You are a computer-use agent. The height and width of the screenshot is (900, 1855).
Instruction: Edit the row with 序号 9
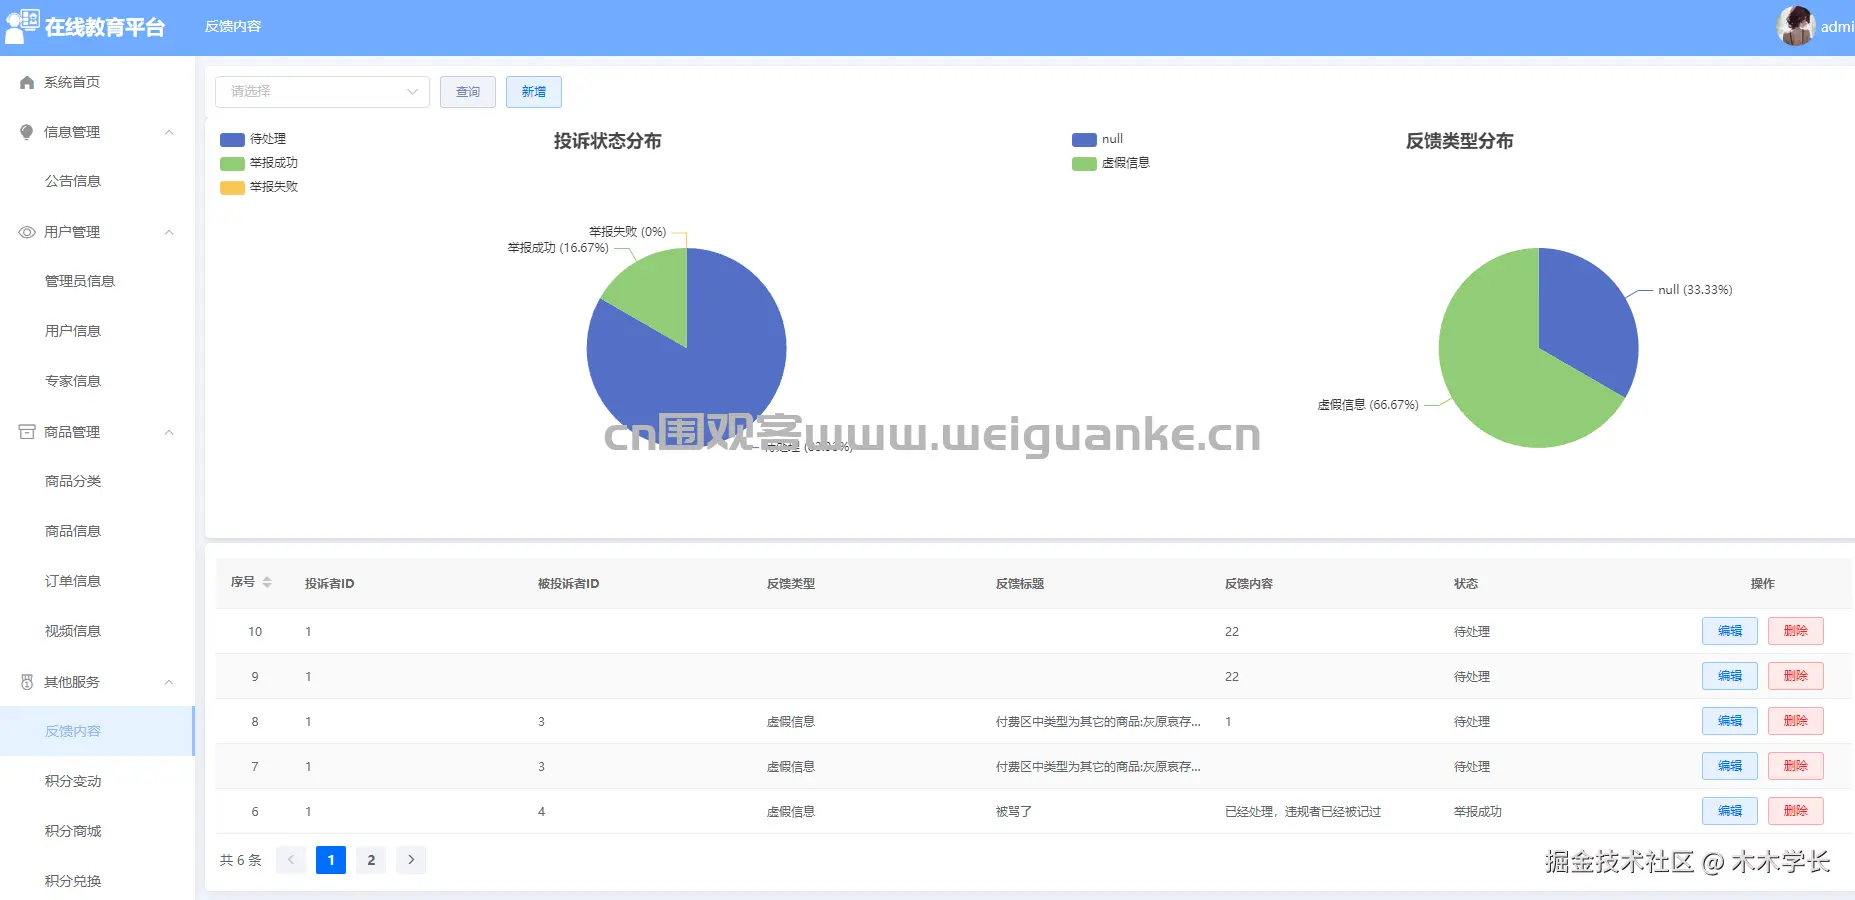coord(1730,676)
